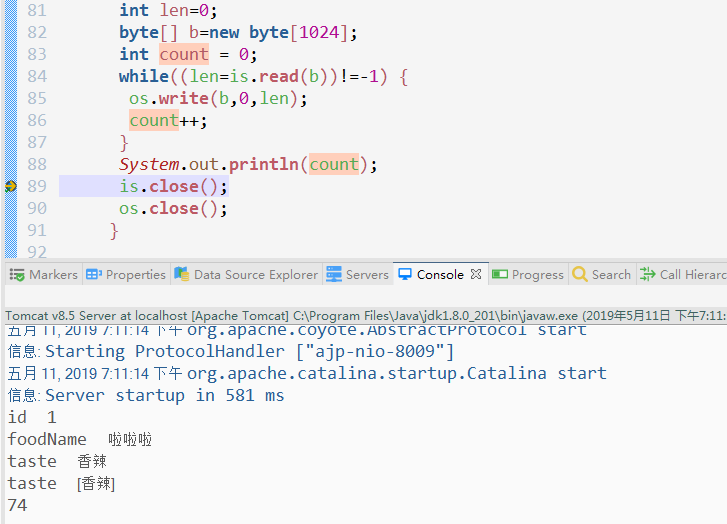Click the Call Hierarchy icon
Viewport: 727px width, 524px height.
tap(647, 274)
